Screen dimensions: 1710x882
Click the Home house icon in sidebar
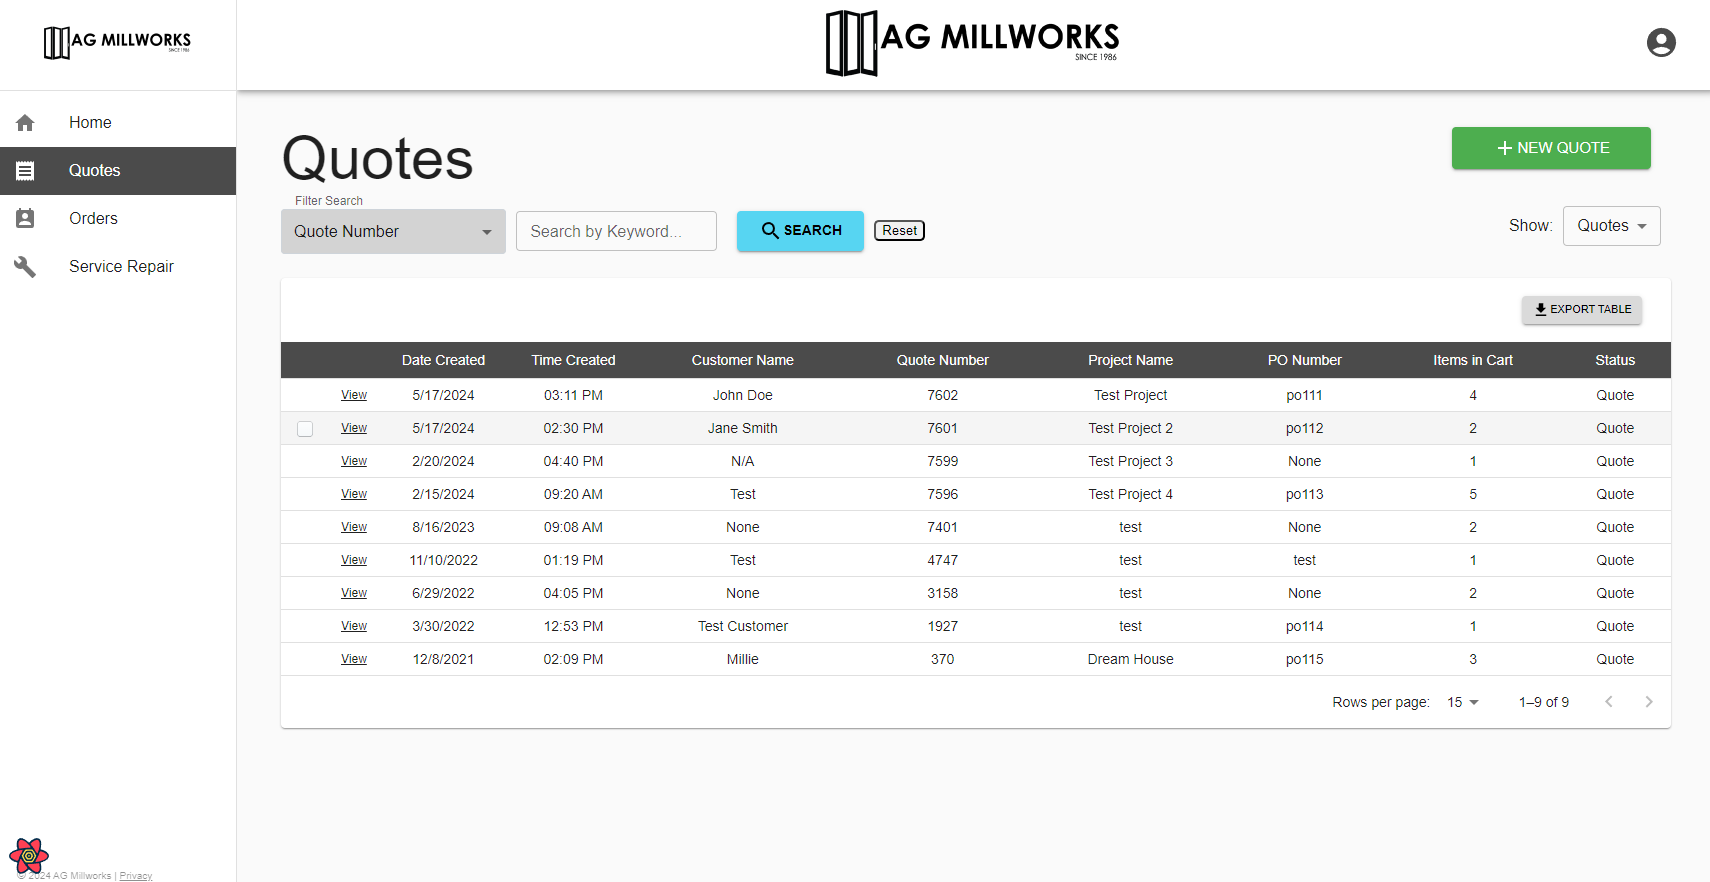(x=25, y=123)
